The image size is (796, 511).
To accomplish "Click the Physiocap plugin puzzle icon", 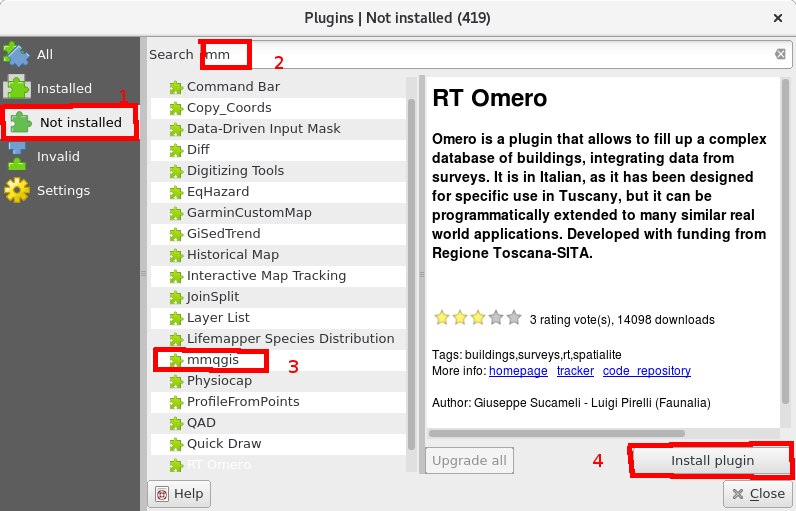I will 176,382.
